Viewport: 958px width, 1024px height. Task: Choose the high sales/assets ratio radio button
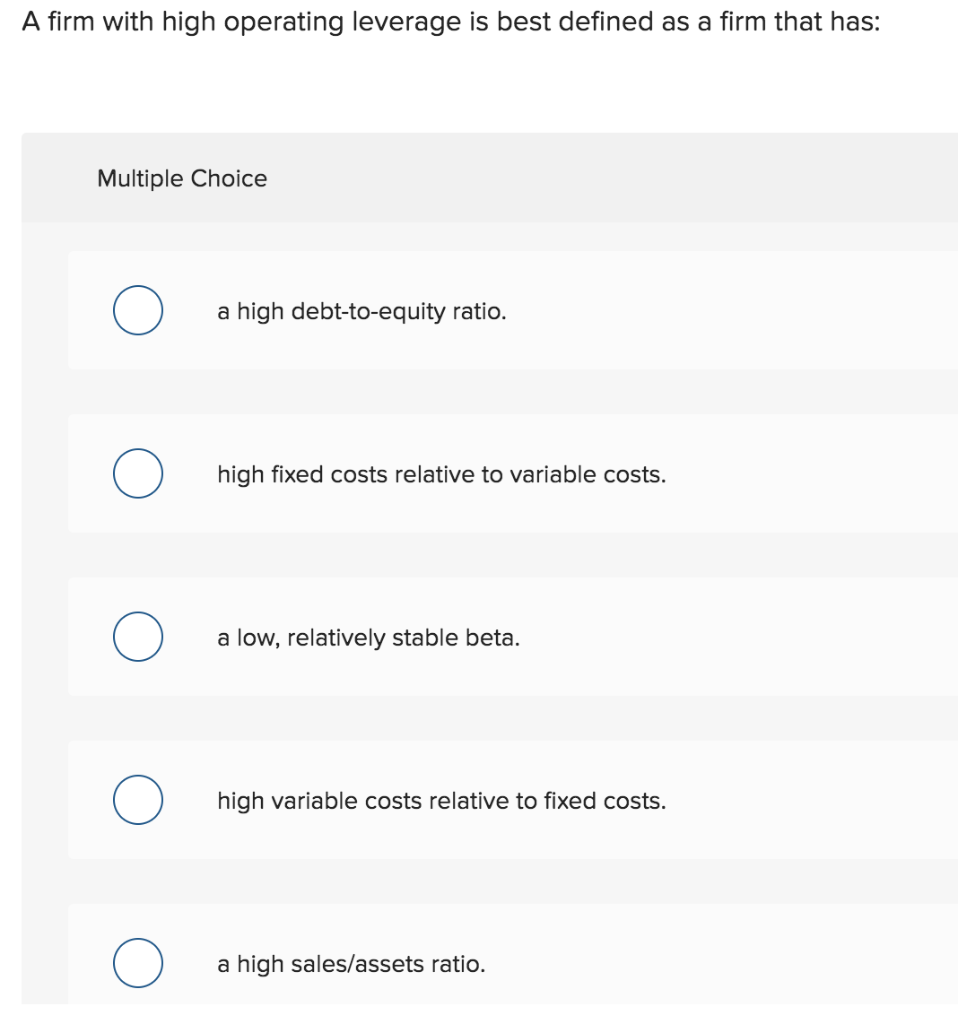[x=138, y=963]
